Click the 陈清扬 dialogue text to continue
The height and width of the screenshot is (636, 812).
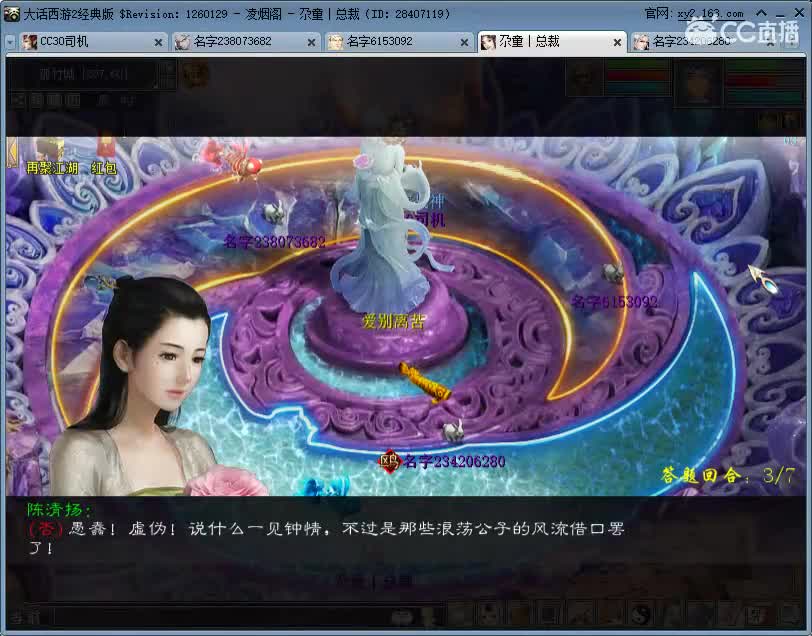tap(326, 537)
